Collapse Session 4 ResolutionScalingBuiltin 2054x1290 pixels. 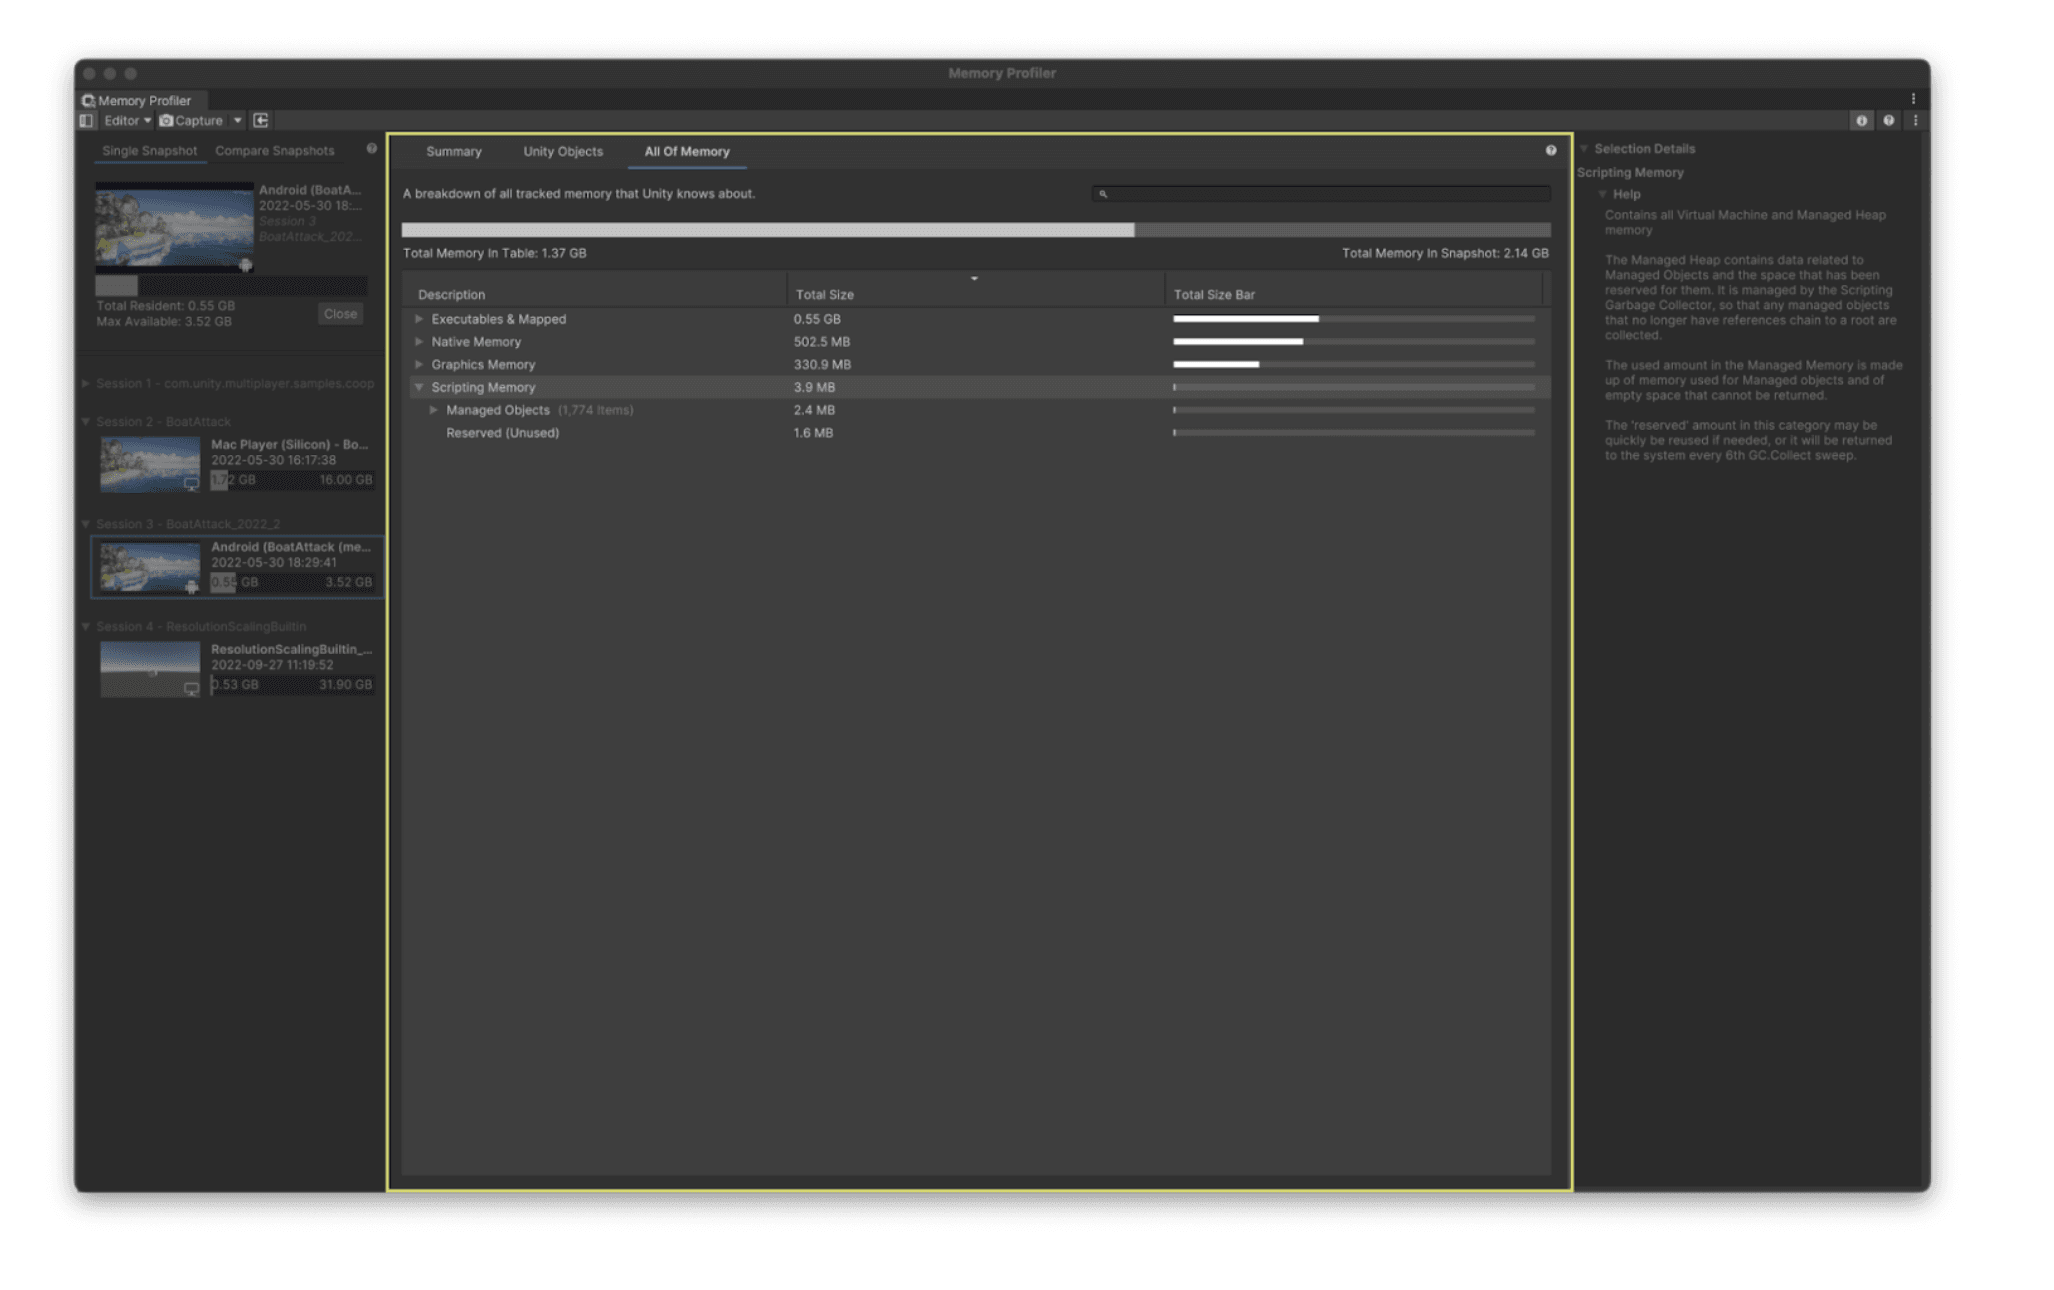(x=86, y=626)
